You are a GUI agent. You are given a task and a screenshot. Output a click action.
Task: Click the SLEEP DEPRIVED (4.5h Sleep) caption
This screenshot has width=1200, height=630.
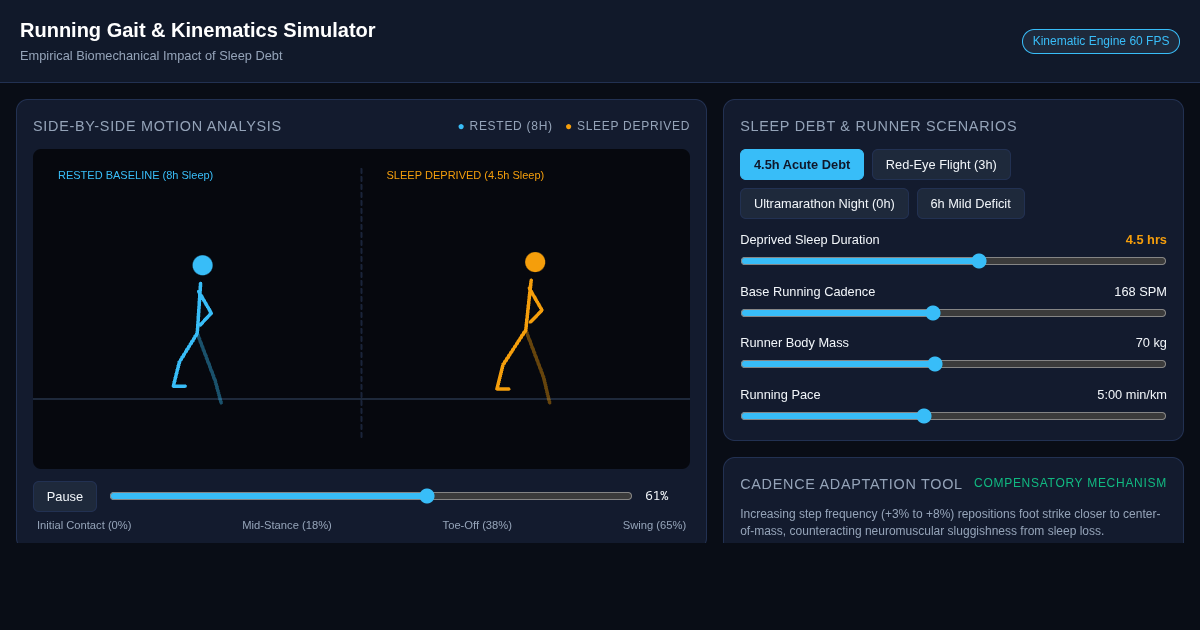pyautogui.click(x=465, y=175)
